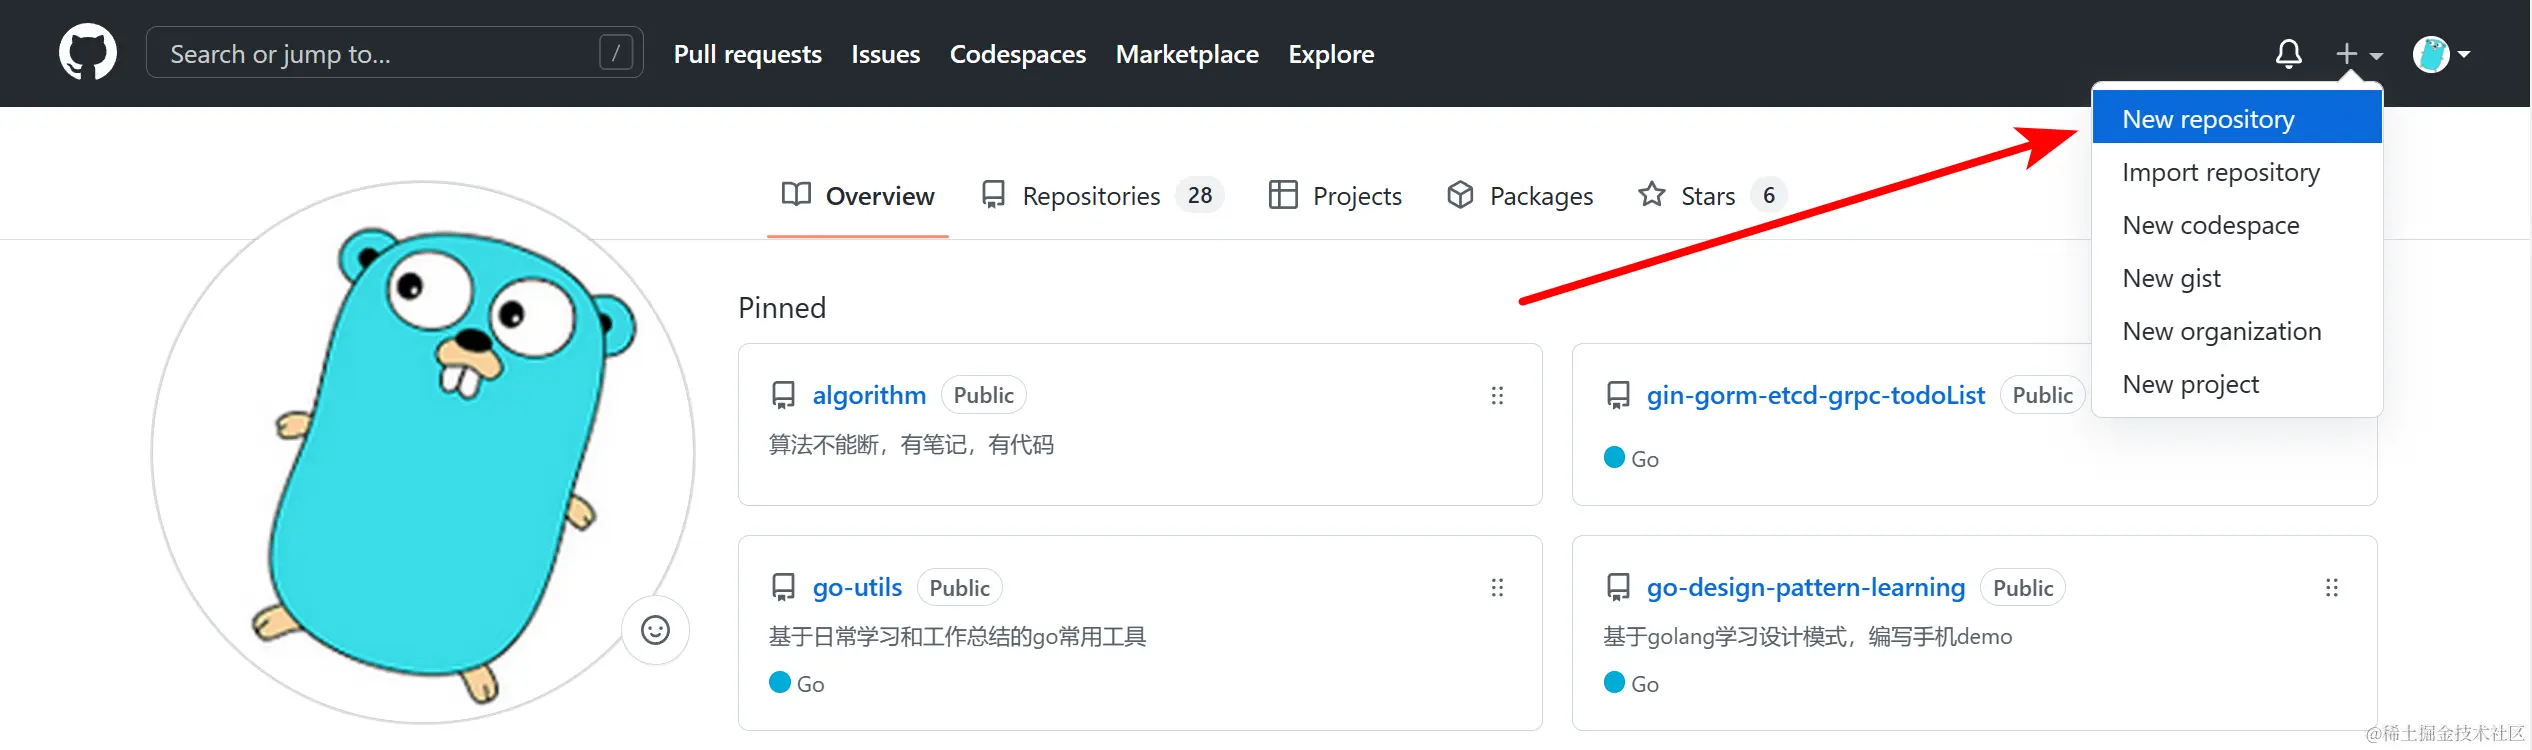The image size is (2532, 750).
Task: Click the Repositories count badge 28
Action: [1200, 195]
